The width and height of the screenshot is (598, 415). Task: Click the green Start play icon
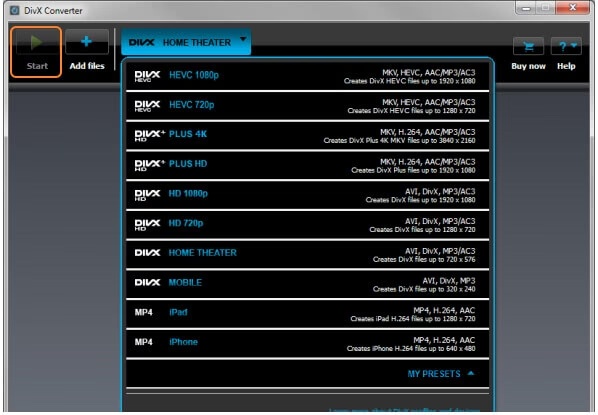pos(36,42)
